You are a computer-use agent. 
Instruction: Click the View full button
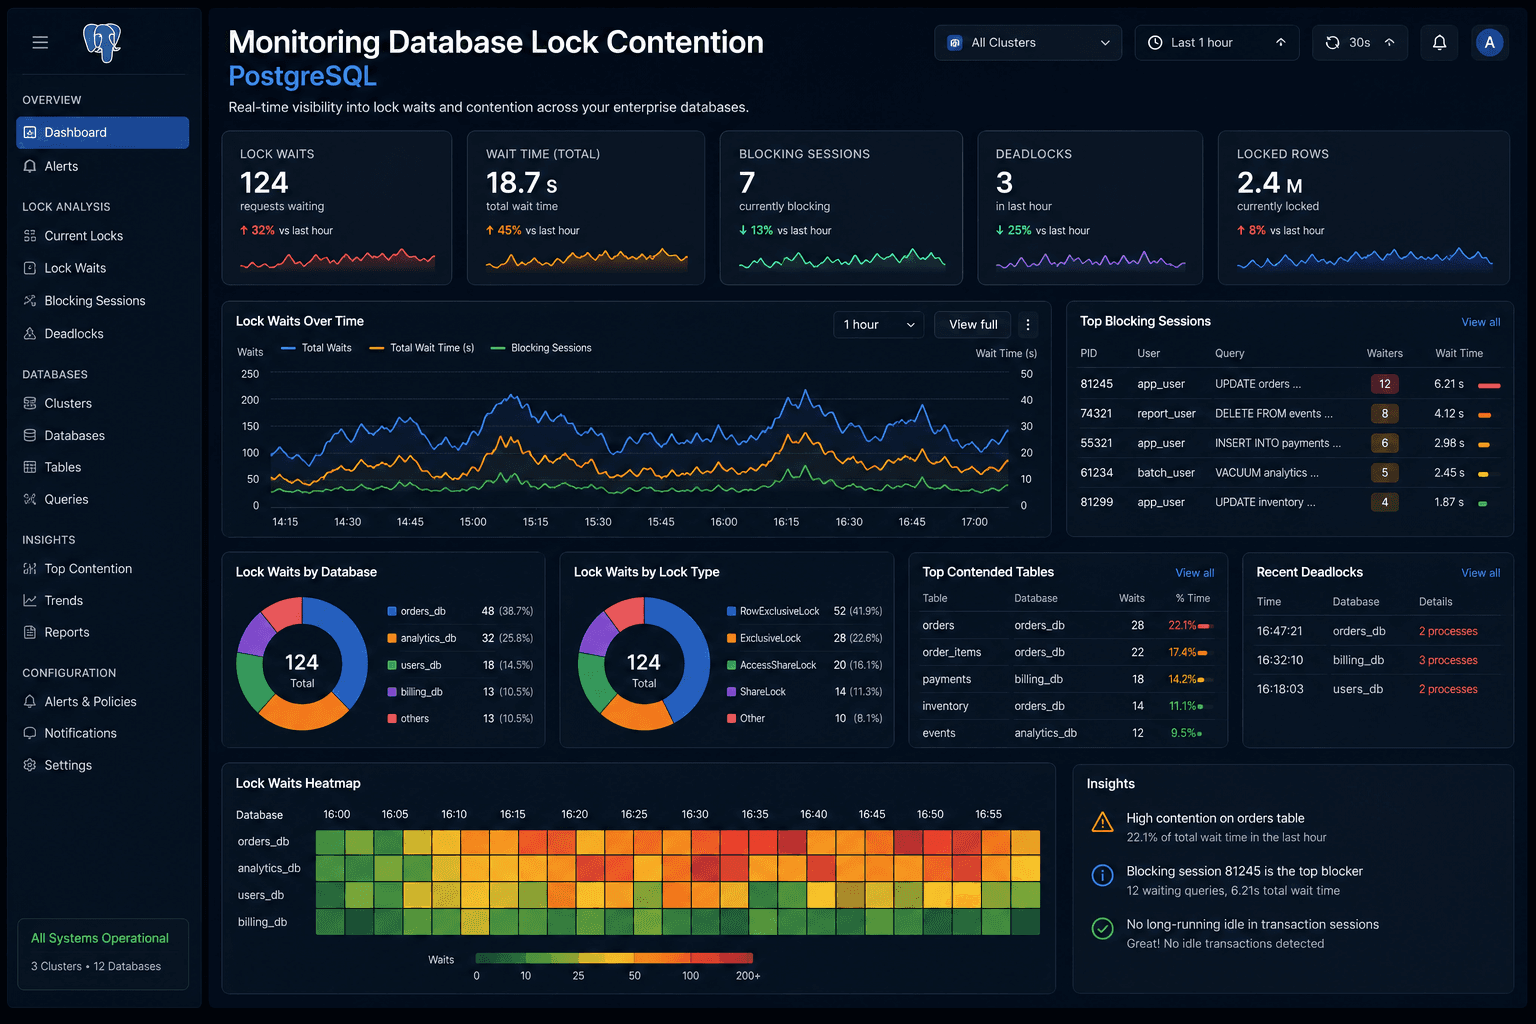pos(973,324)
